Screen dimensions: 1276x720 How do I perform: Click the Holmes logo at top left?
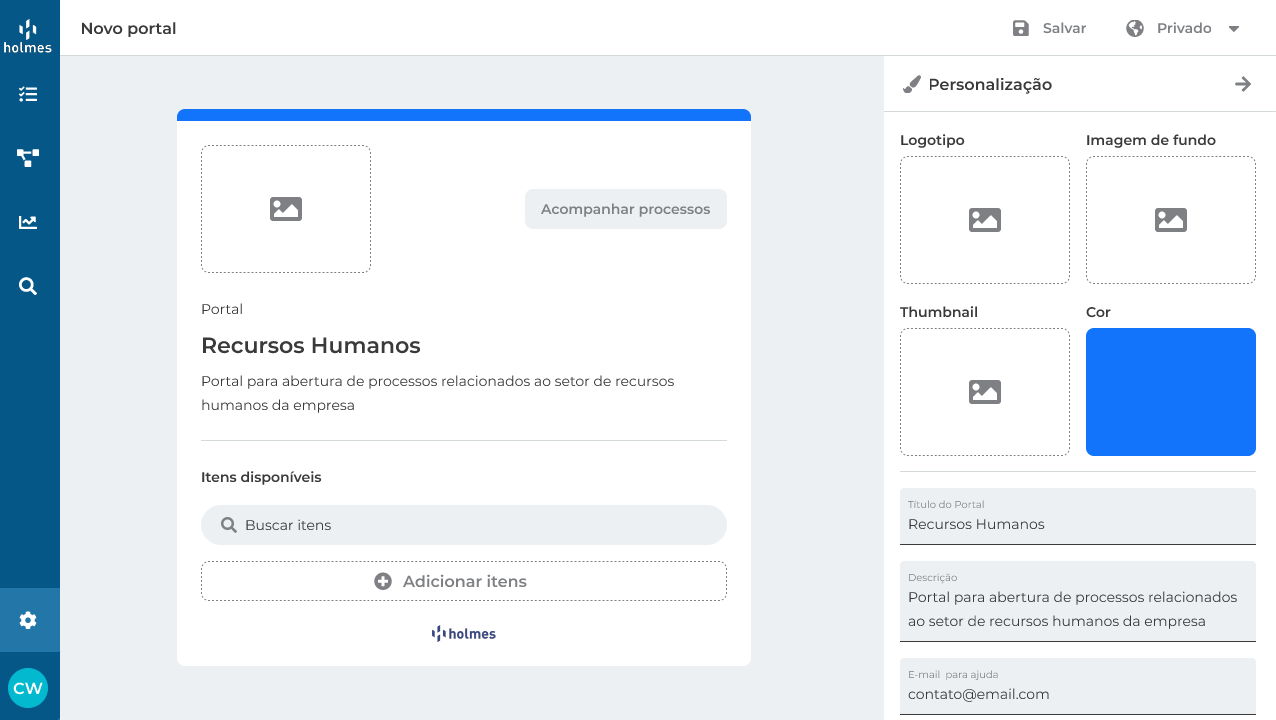[28, 36]
